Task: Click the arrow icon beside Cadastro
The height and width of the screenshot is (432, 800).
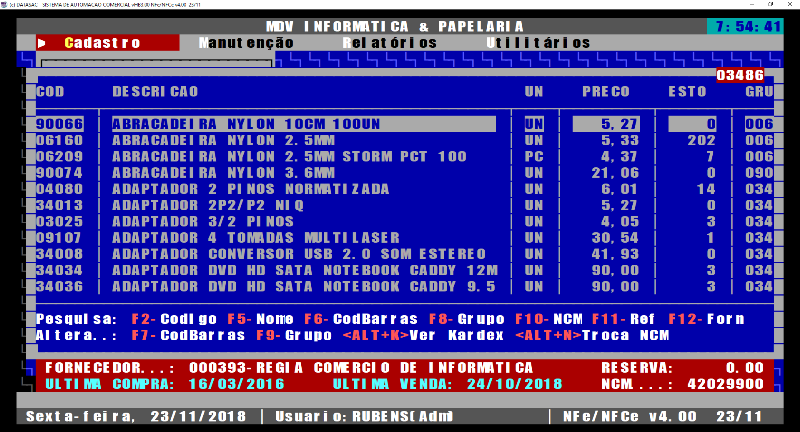Action: pos(42,43)
